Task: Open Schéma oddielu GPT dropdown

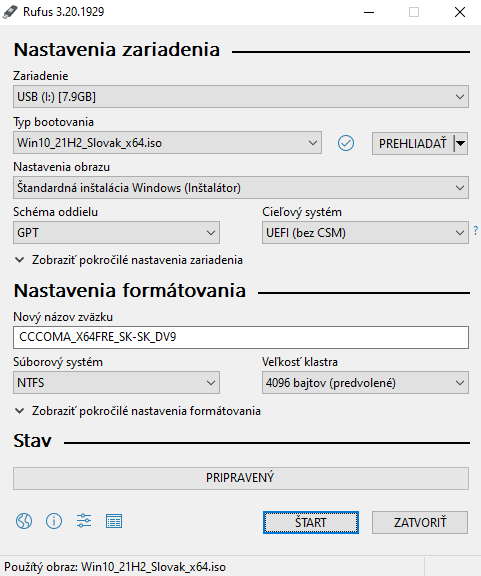Action: click(116, 233)
